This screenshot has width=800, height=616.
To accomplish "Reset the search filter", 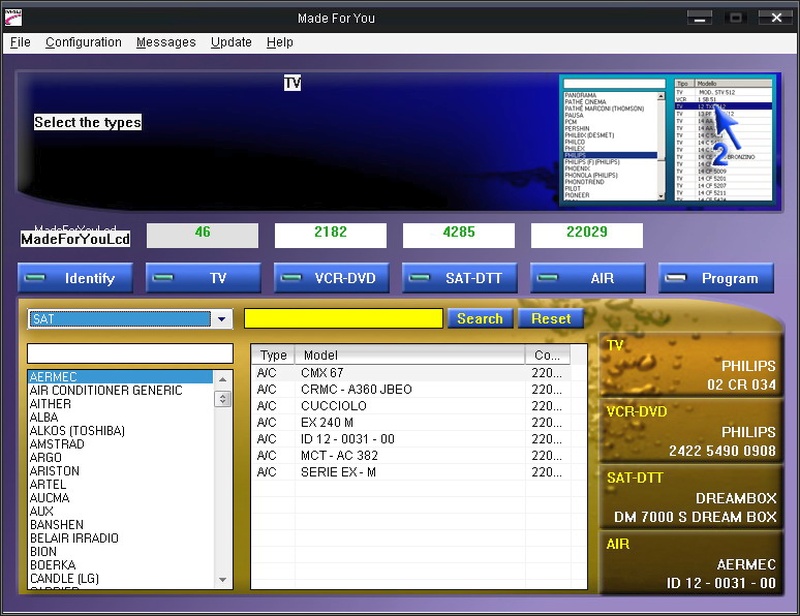I will pyautogui.click(x=550, y=318).
